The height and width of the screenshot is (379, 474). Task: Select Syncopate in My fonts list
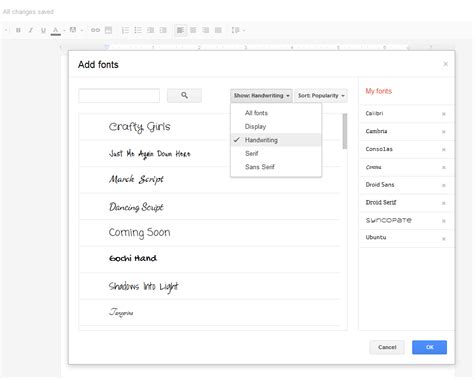click(389, 220)
